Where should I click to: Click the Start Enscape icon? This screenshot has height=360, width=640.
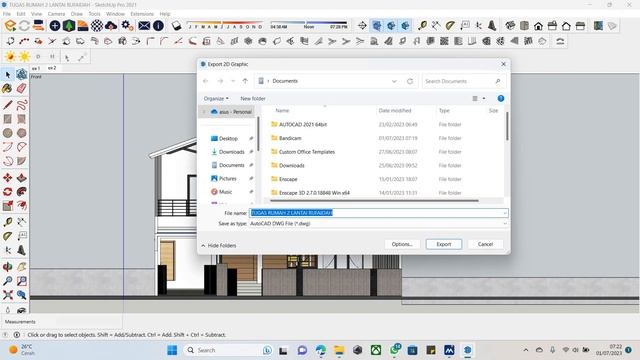10,26
